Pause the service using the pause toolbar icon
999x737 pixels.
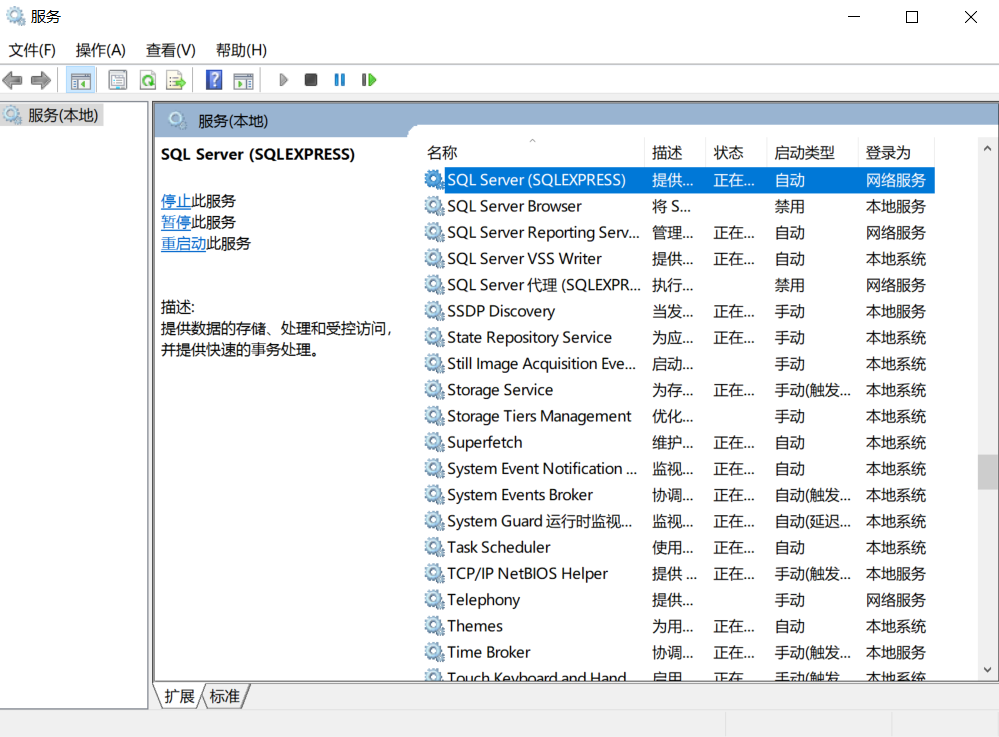click(x=339, y=79)
